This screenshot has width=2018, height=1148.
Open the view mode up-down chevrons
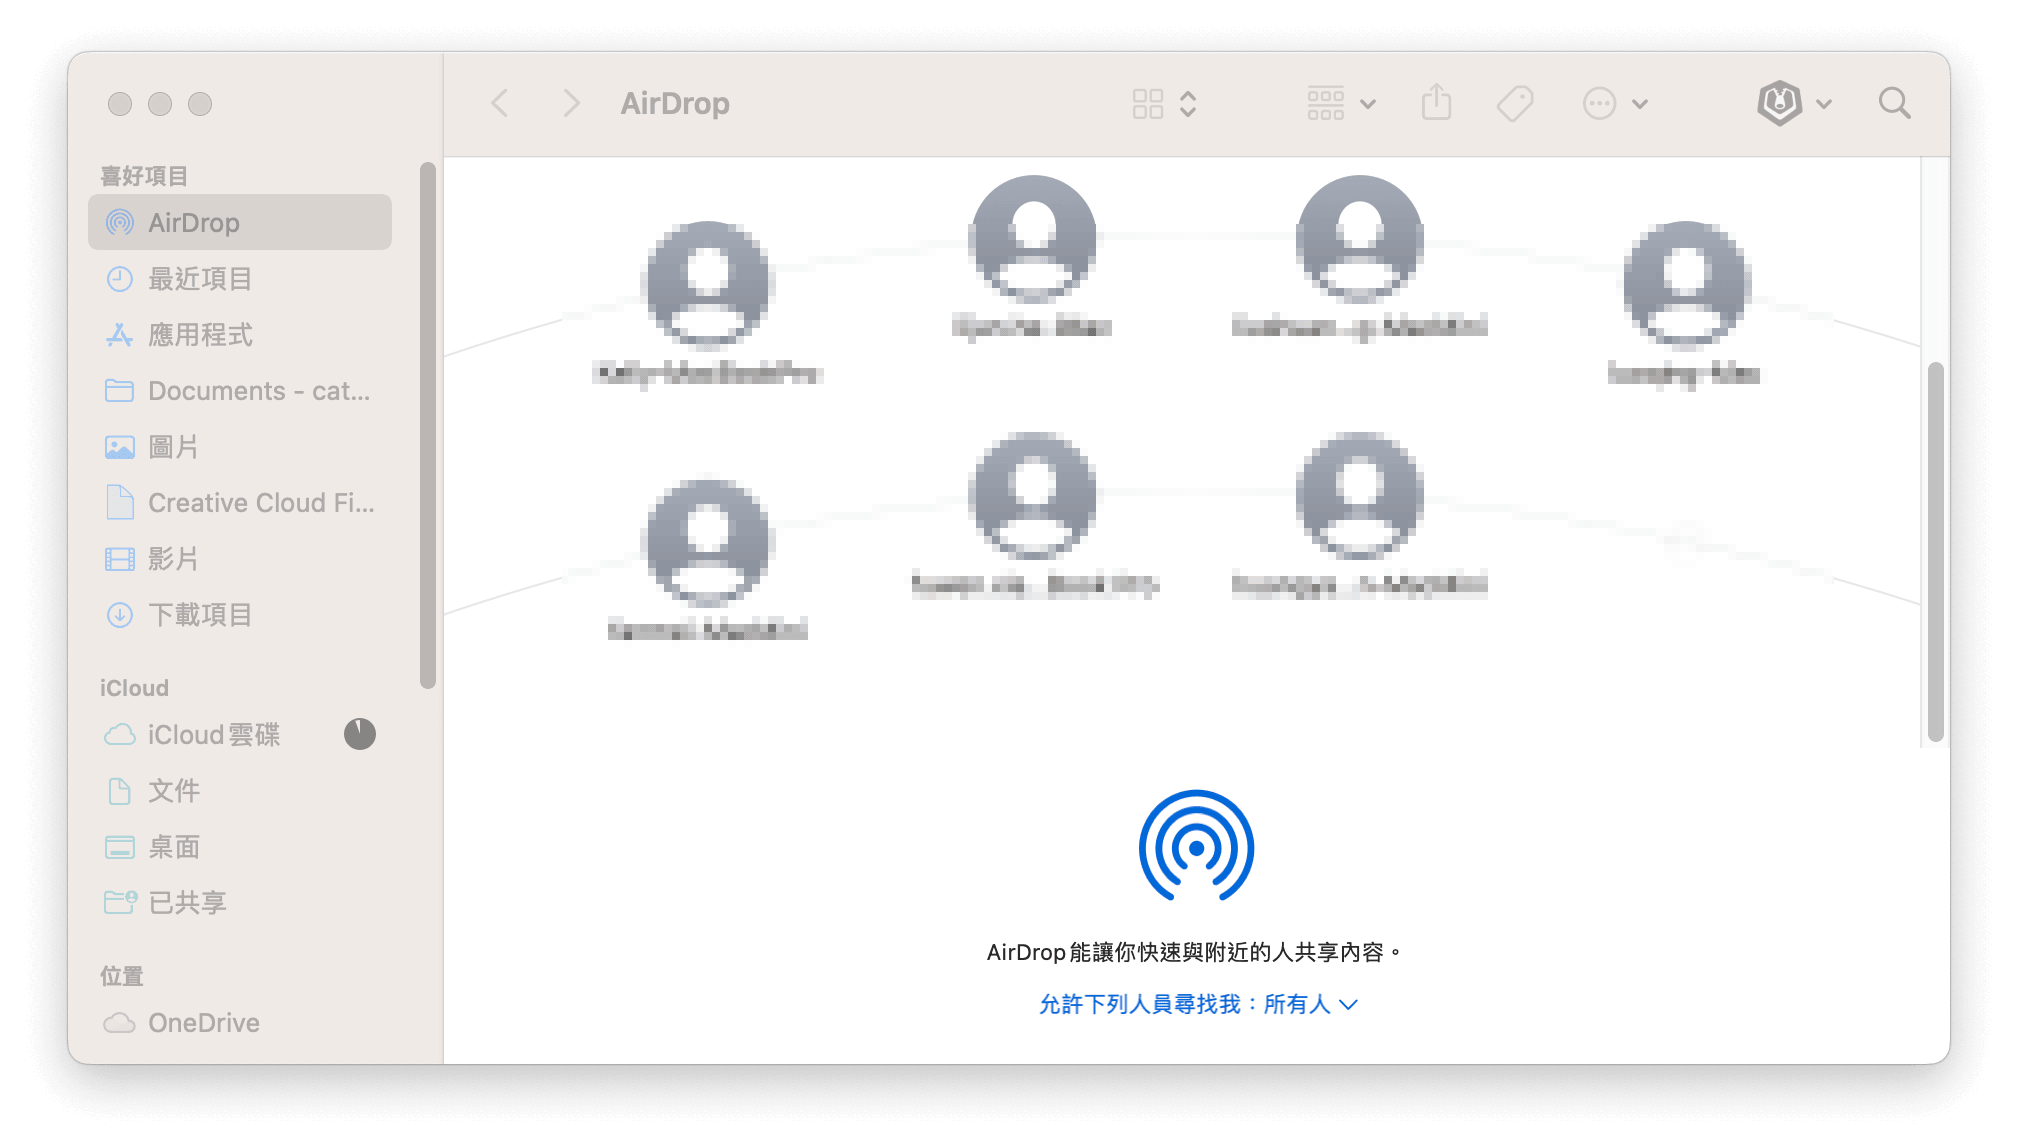click(1188, 103)
